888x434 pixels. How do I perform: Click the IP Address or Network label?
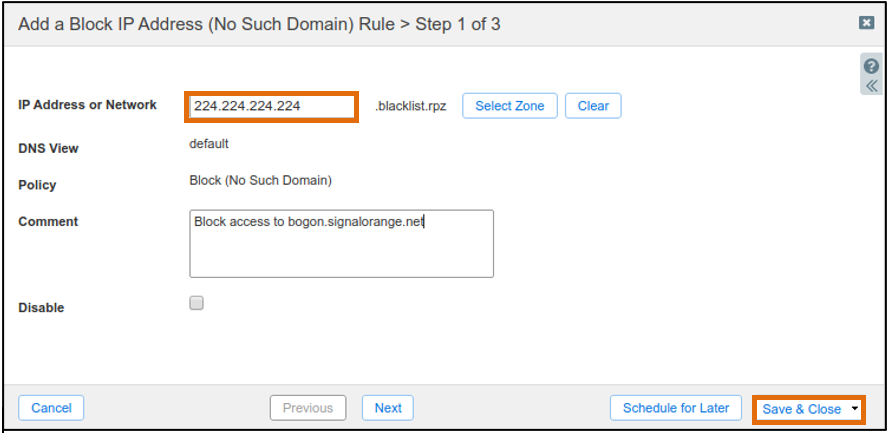(88, 105)
